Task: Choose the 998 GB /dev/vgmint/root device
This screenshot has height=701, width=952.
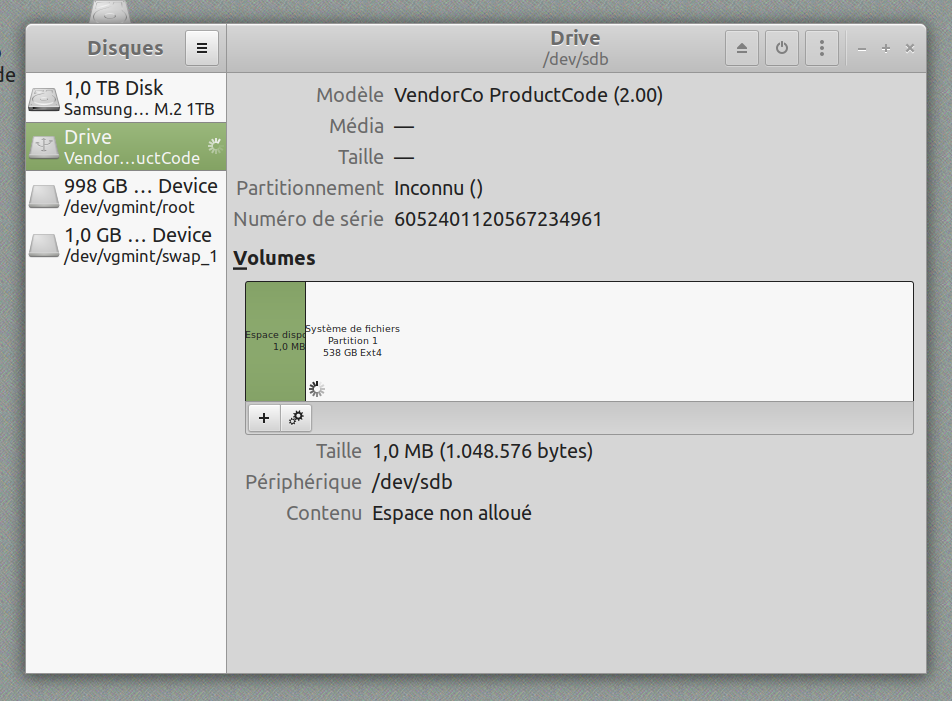Action: (140, 196)
